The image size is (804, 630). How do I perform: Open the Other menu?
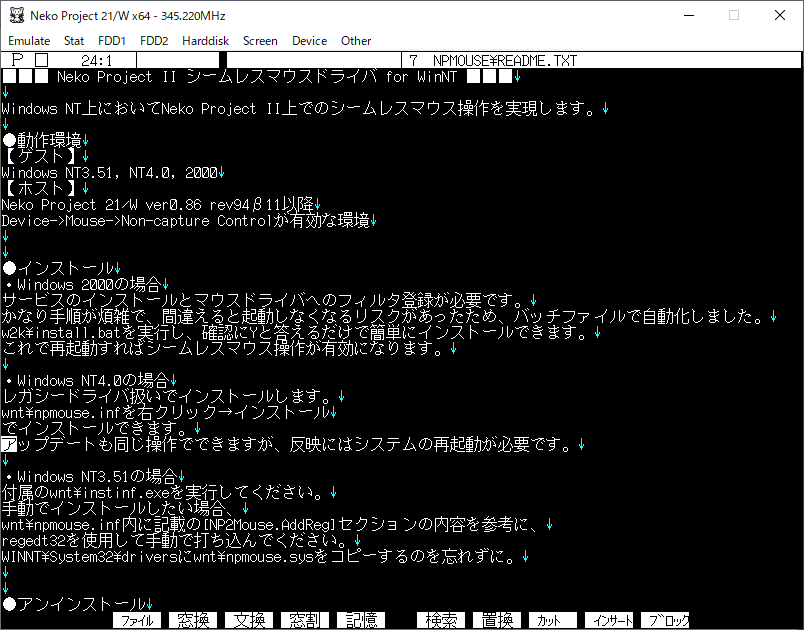click(x=356, y=41)
